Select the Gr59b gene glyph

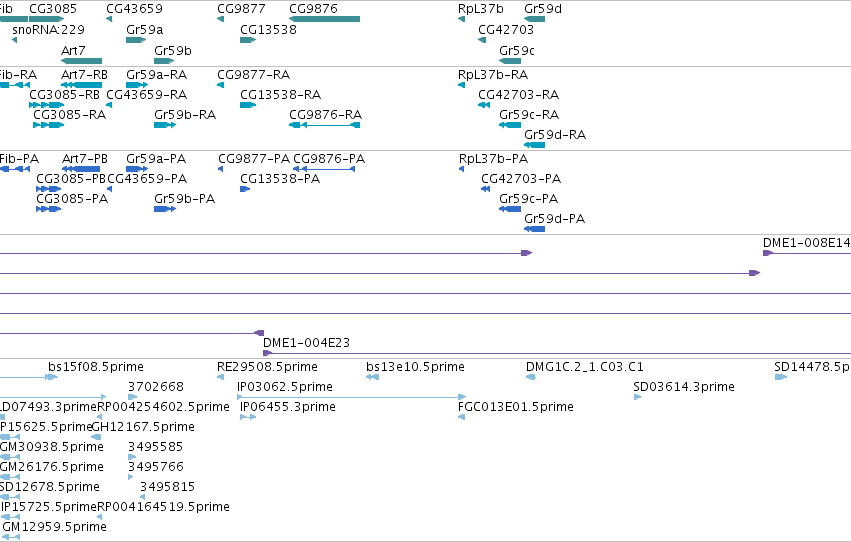click(164, 61)
